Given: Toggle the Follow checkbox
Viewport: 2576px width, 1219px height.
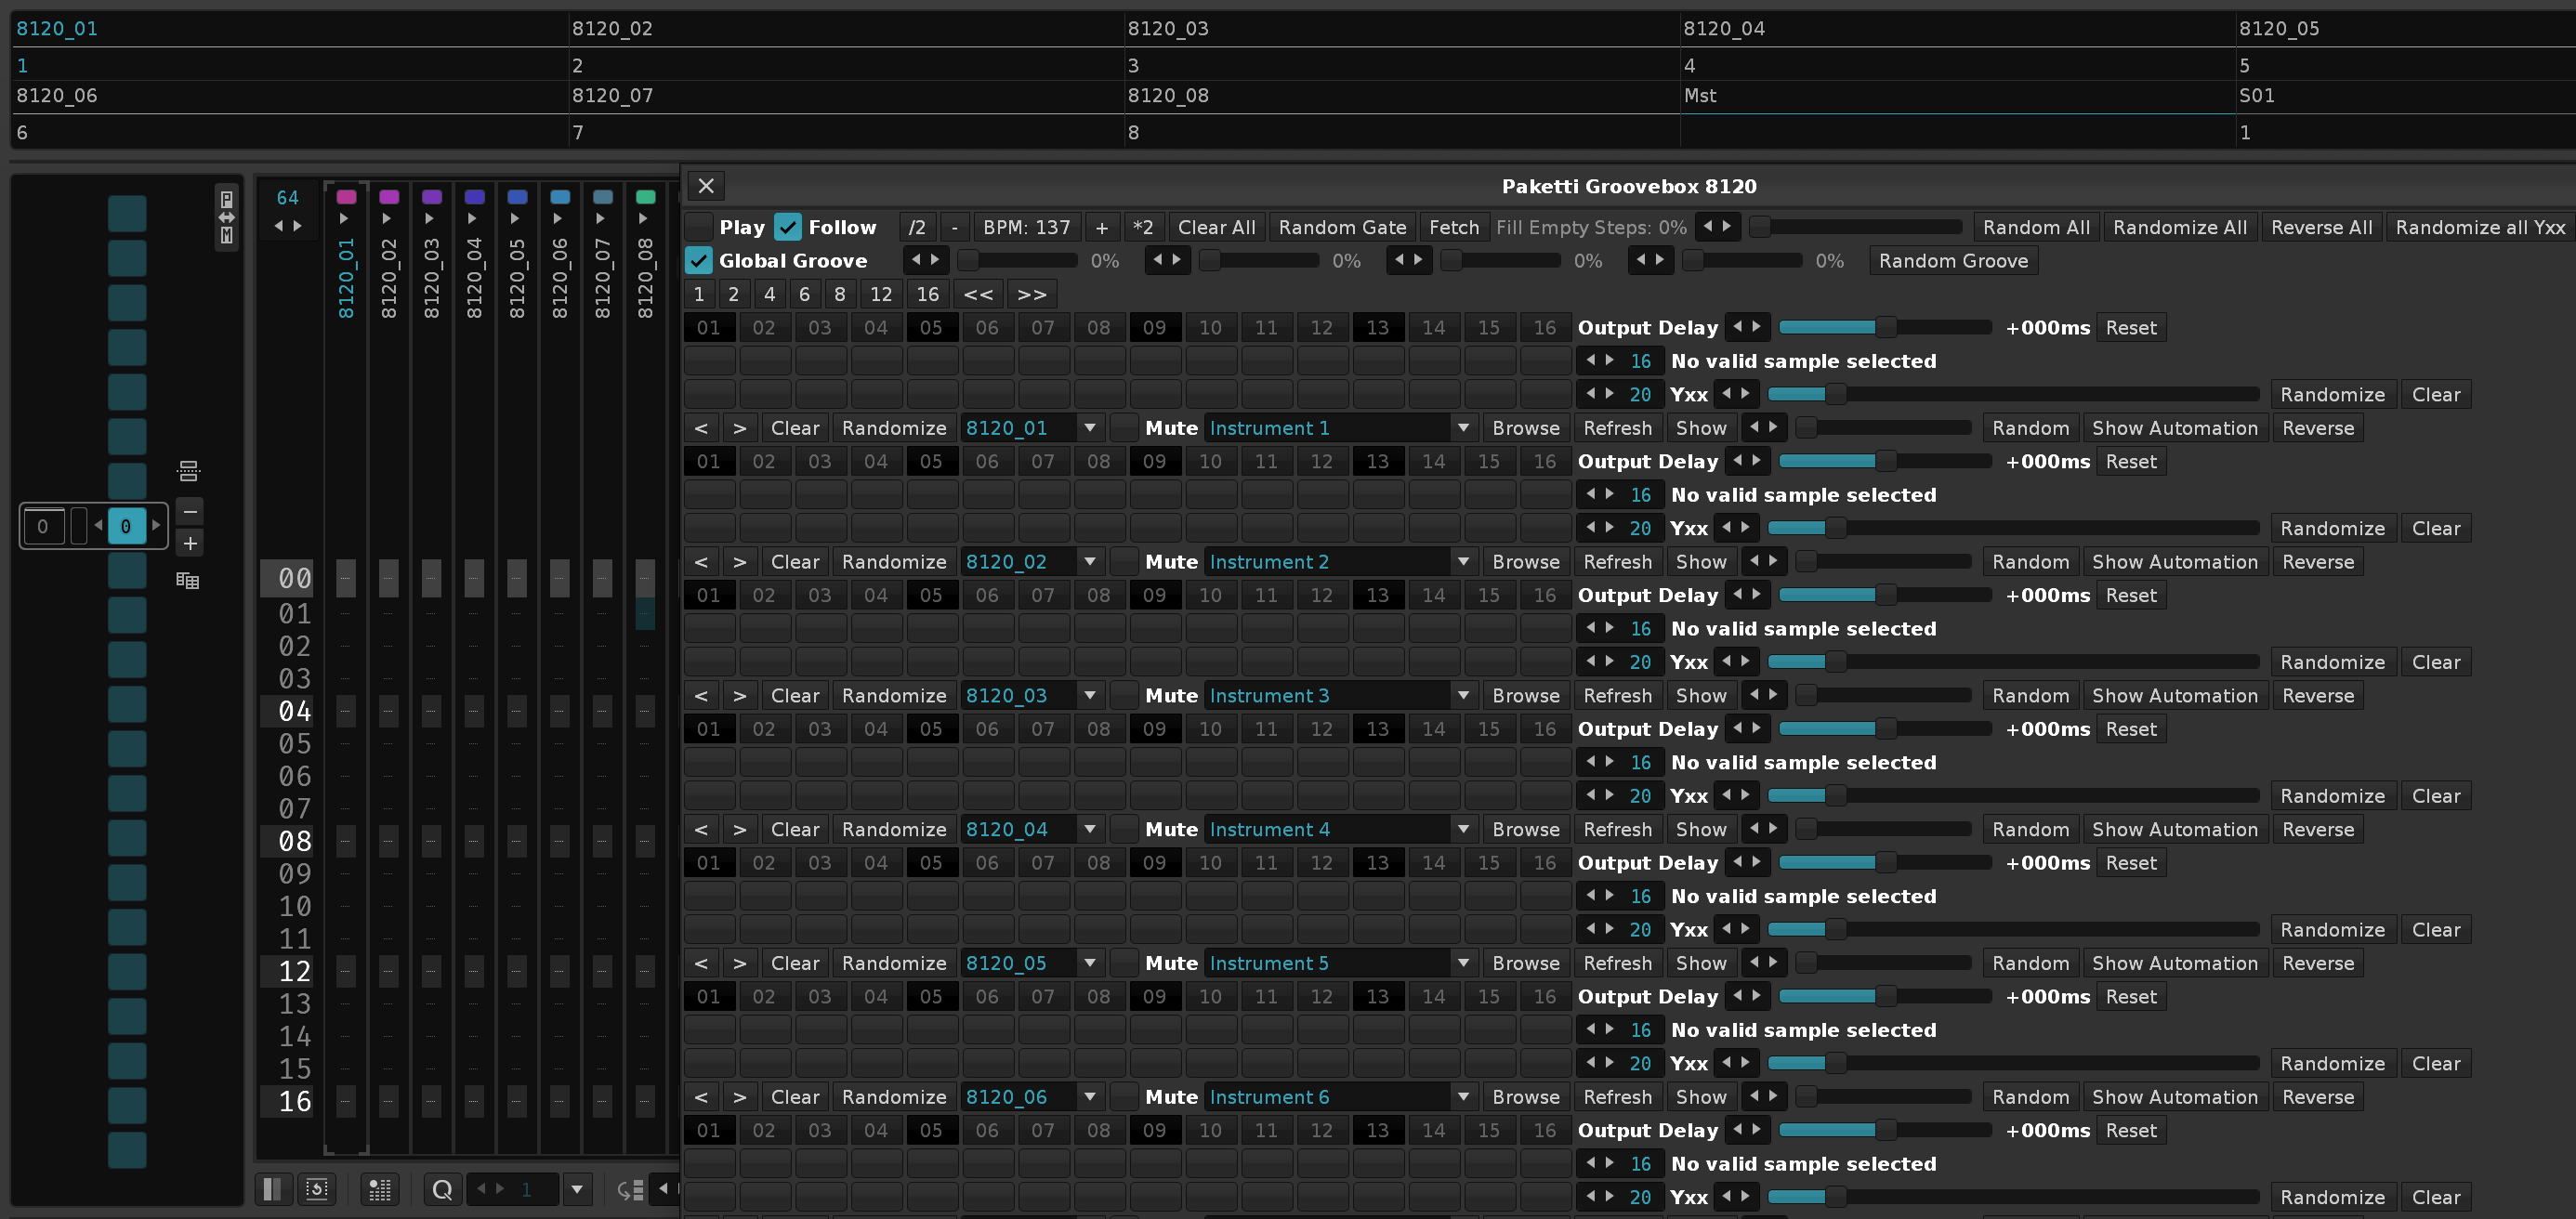Looking at the screenshot, I should coord(788,227).
